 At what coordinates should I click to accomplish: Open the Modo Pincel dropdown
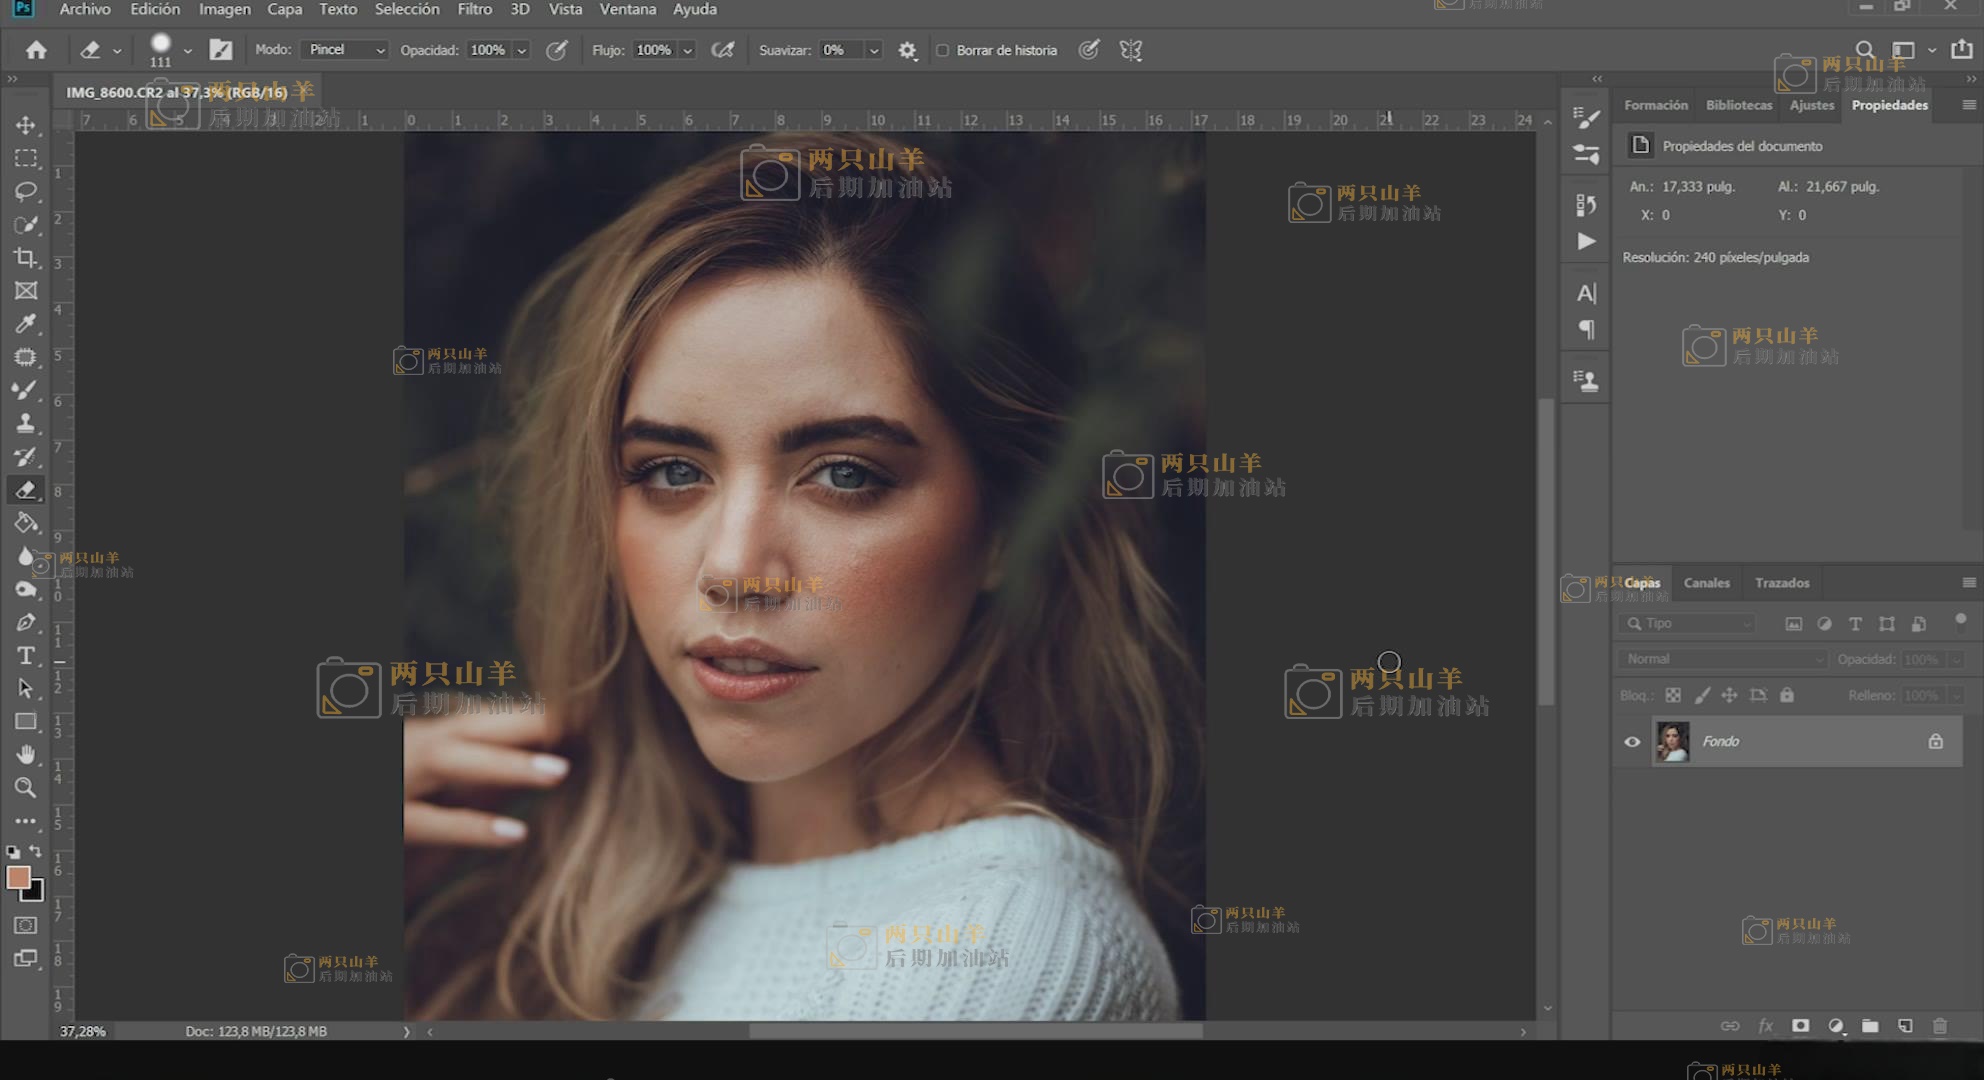pyautogui.click(x=345, y=50)
